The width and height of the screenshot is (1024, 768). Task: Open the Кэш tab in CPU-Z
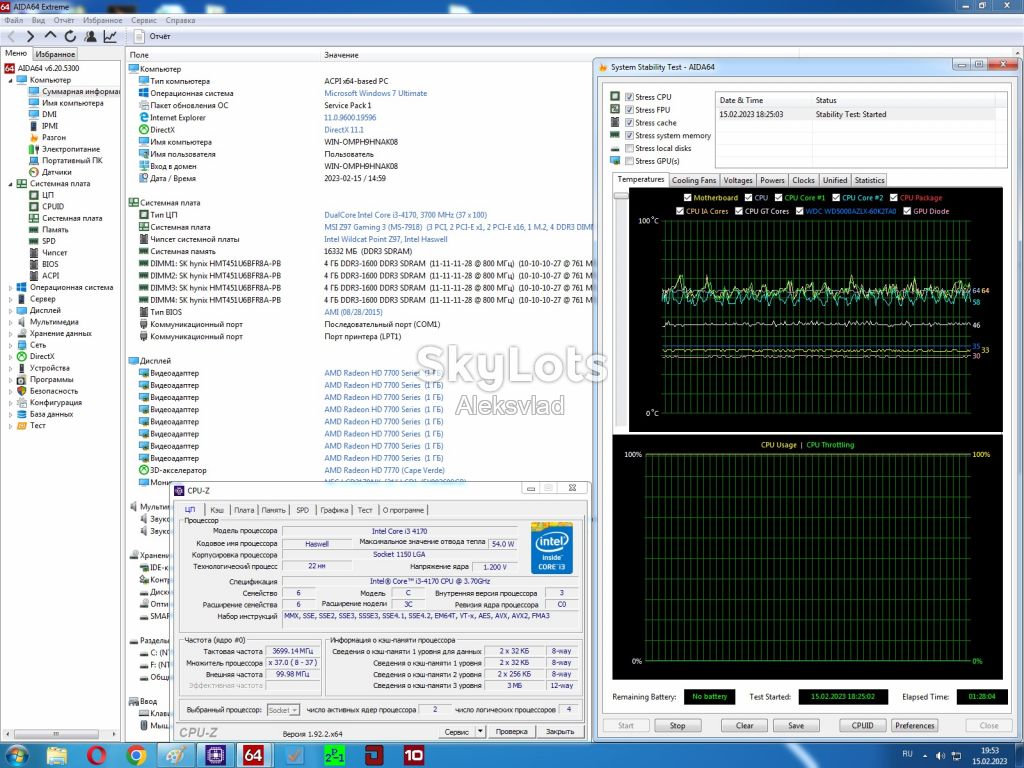tap(217, 510)
